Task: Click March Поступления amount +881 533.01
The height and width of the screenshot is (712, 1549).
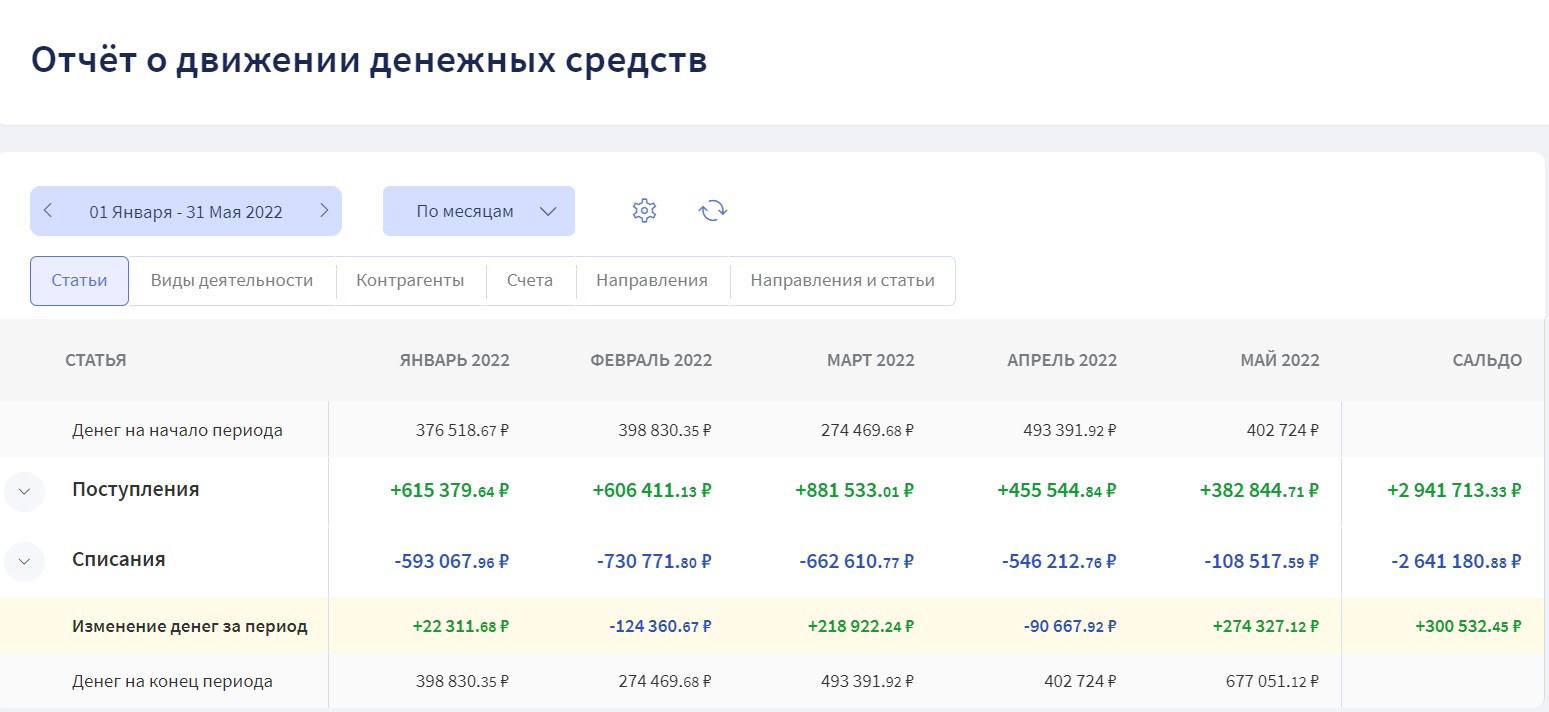Action: point(854,491)
